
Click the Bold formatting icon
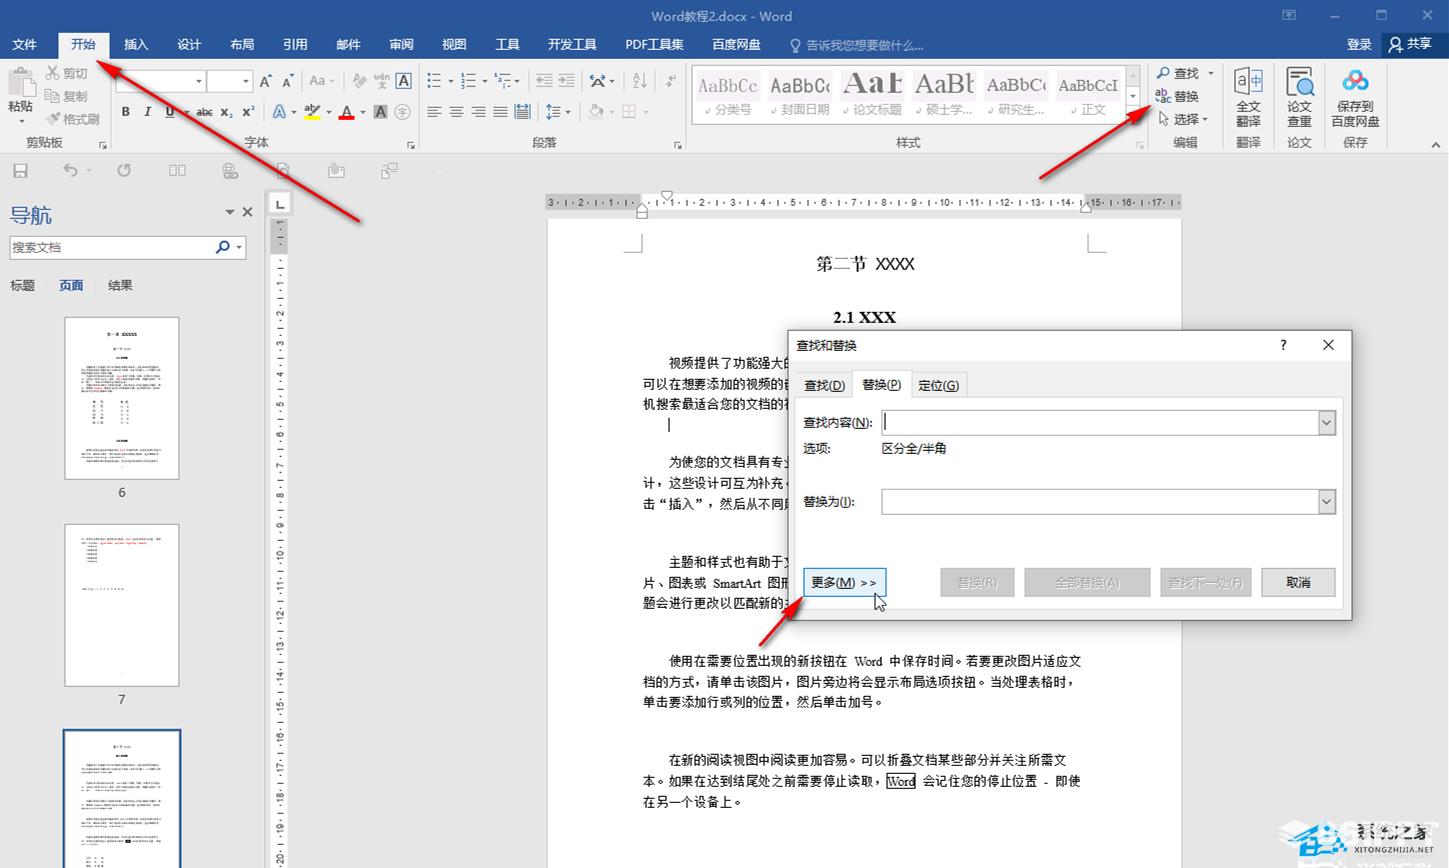(x=126, y=112)
